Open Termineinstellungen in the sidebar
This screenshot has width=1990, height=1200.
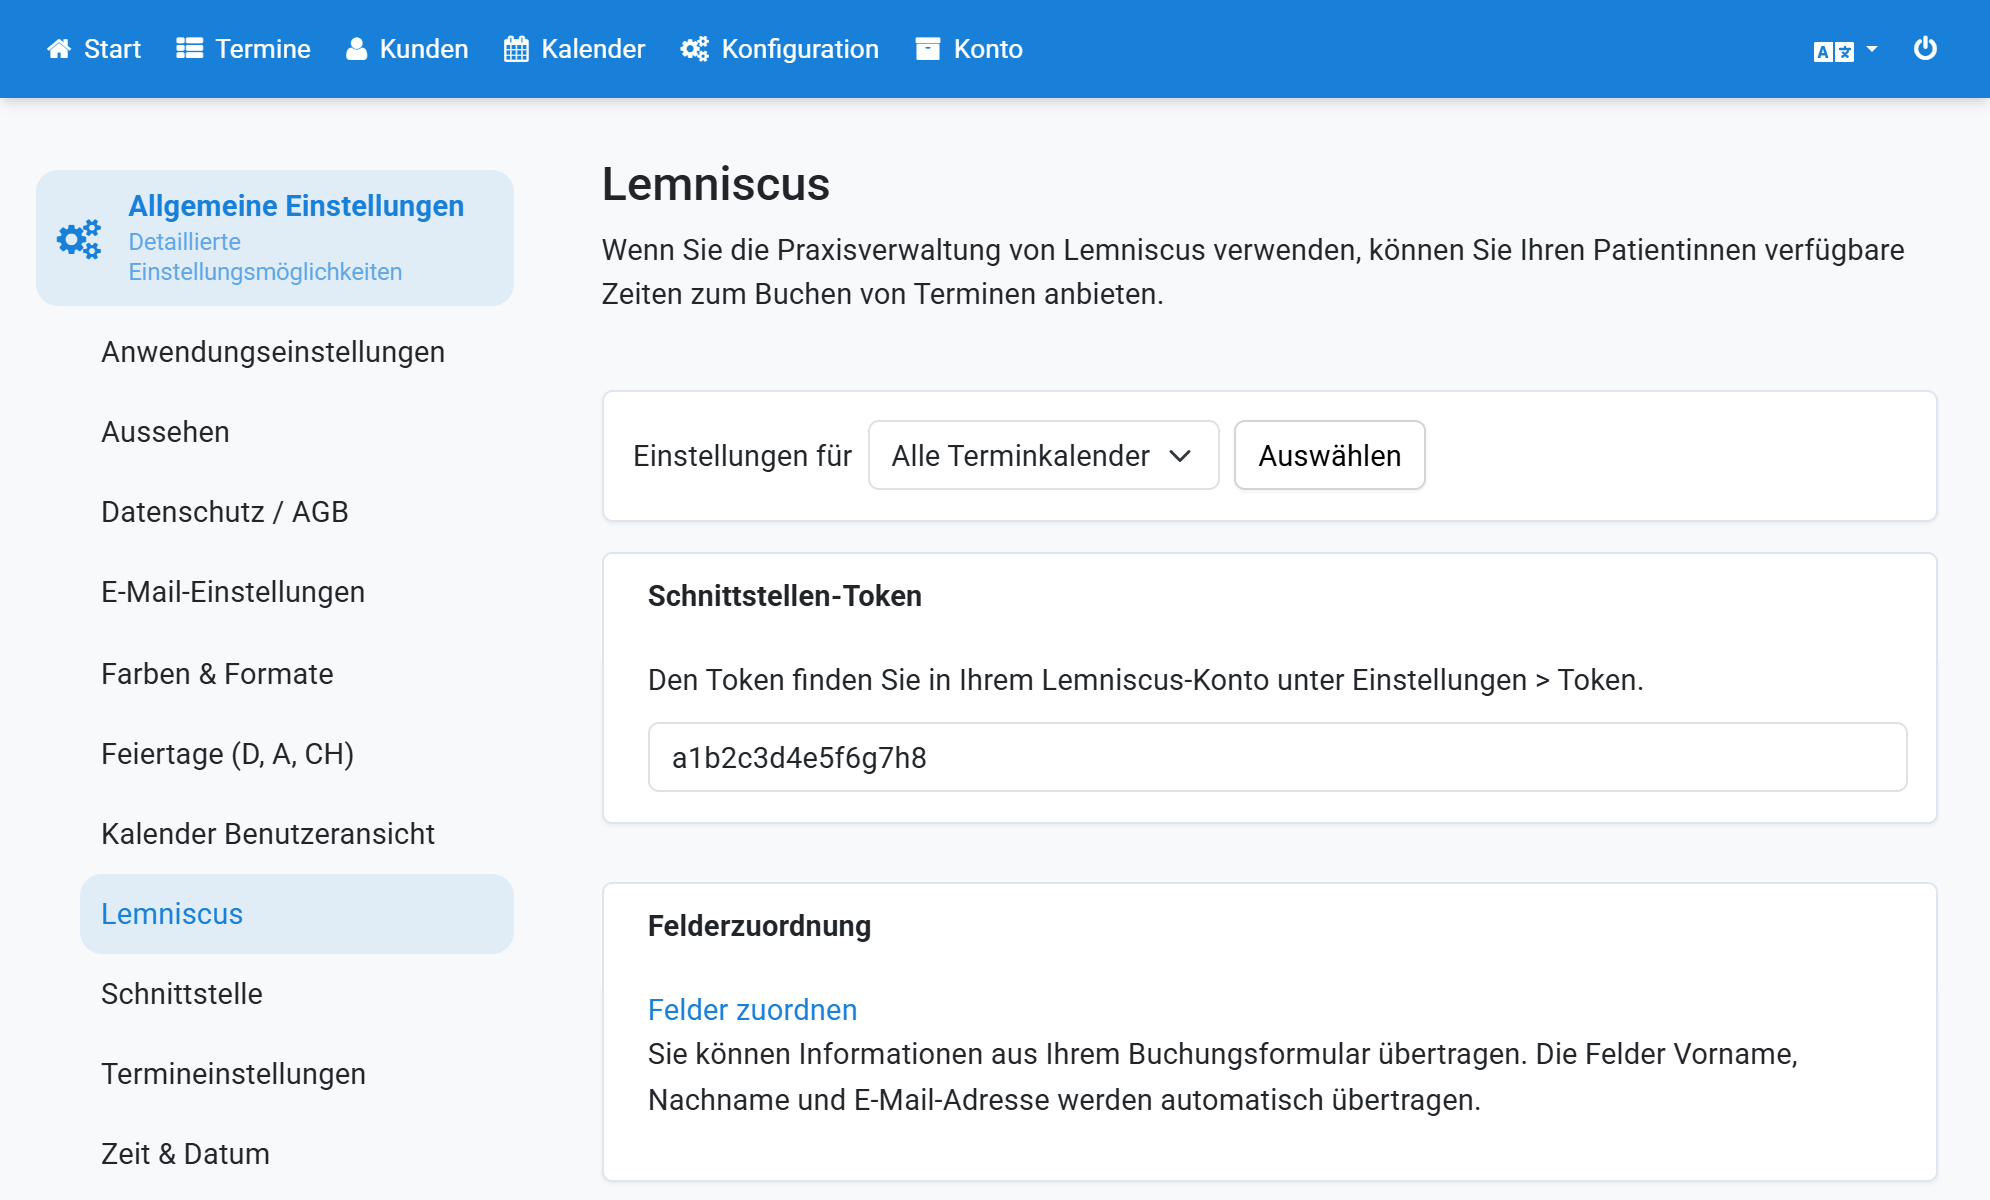pyautogui.click(x=234, y=1074)
